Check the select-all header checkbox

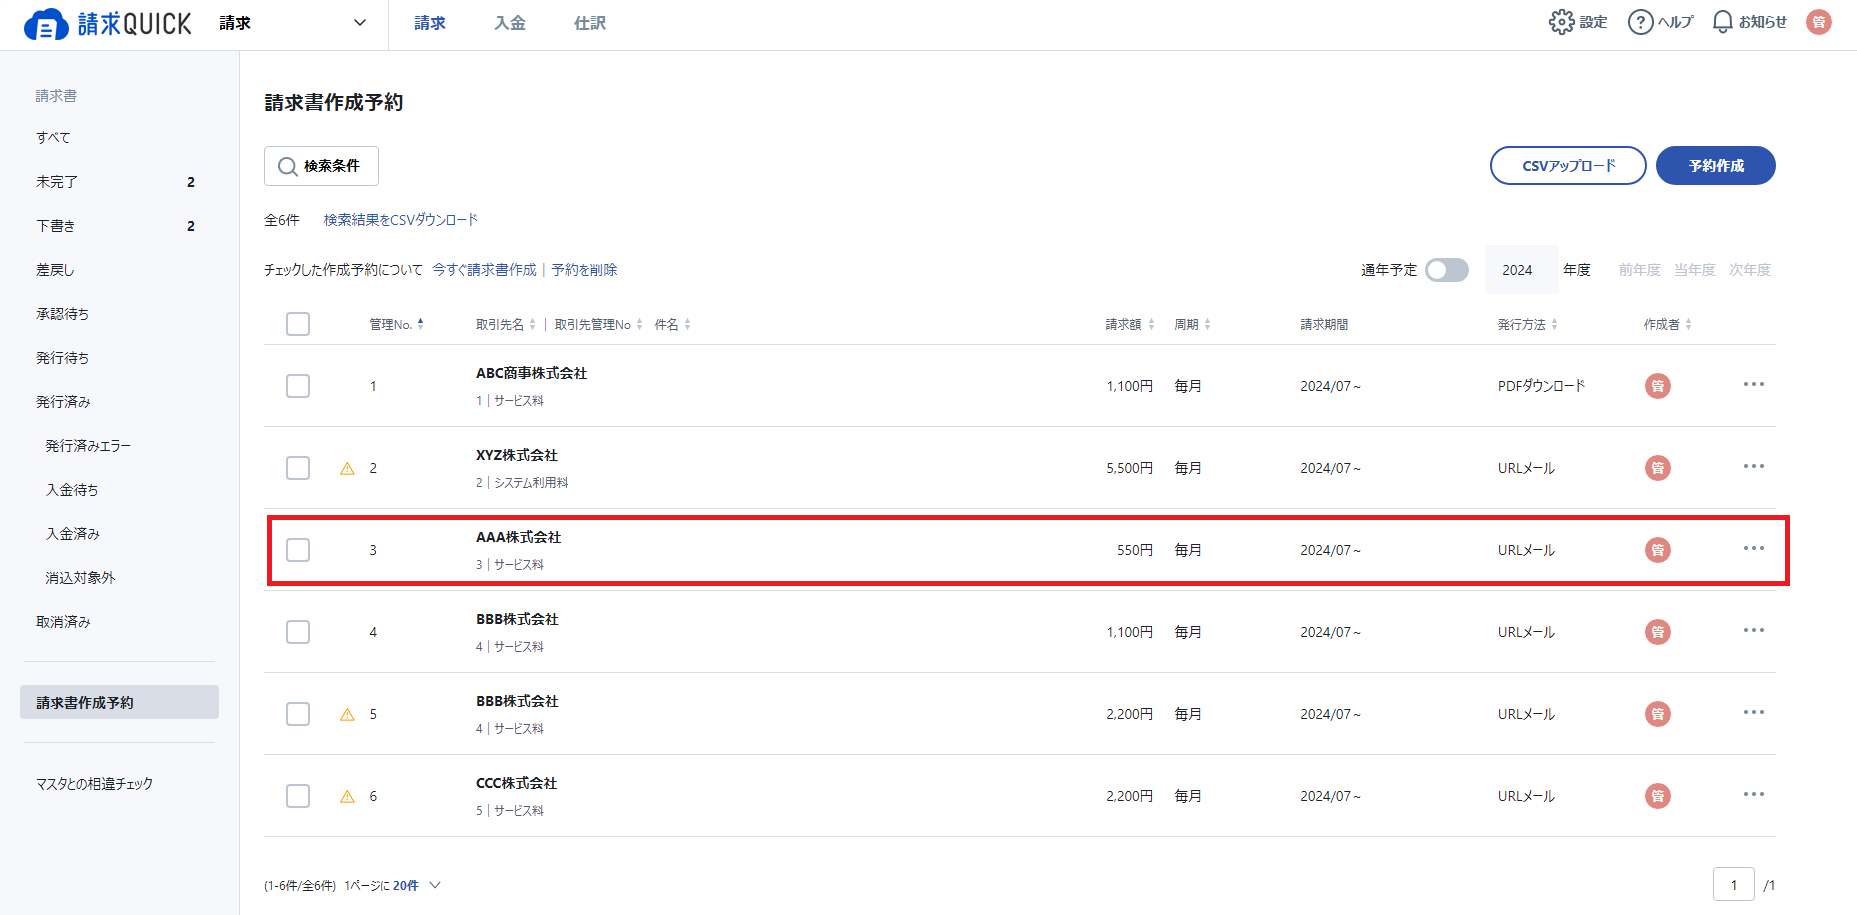click(x=298, y=324)
